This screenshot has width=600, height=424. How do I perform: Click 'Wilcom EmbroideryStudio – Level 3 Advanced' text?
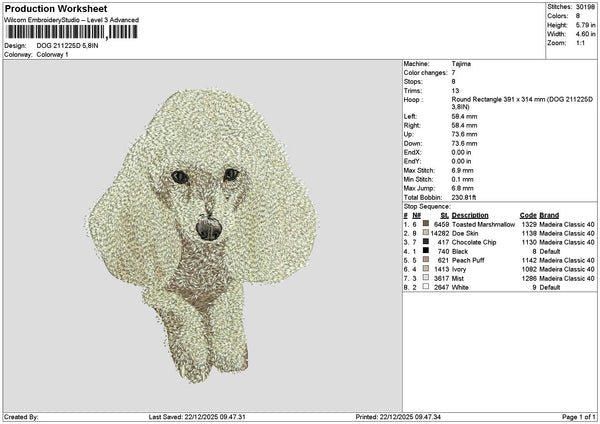coord(71,20)
